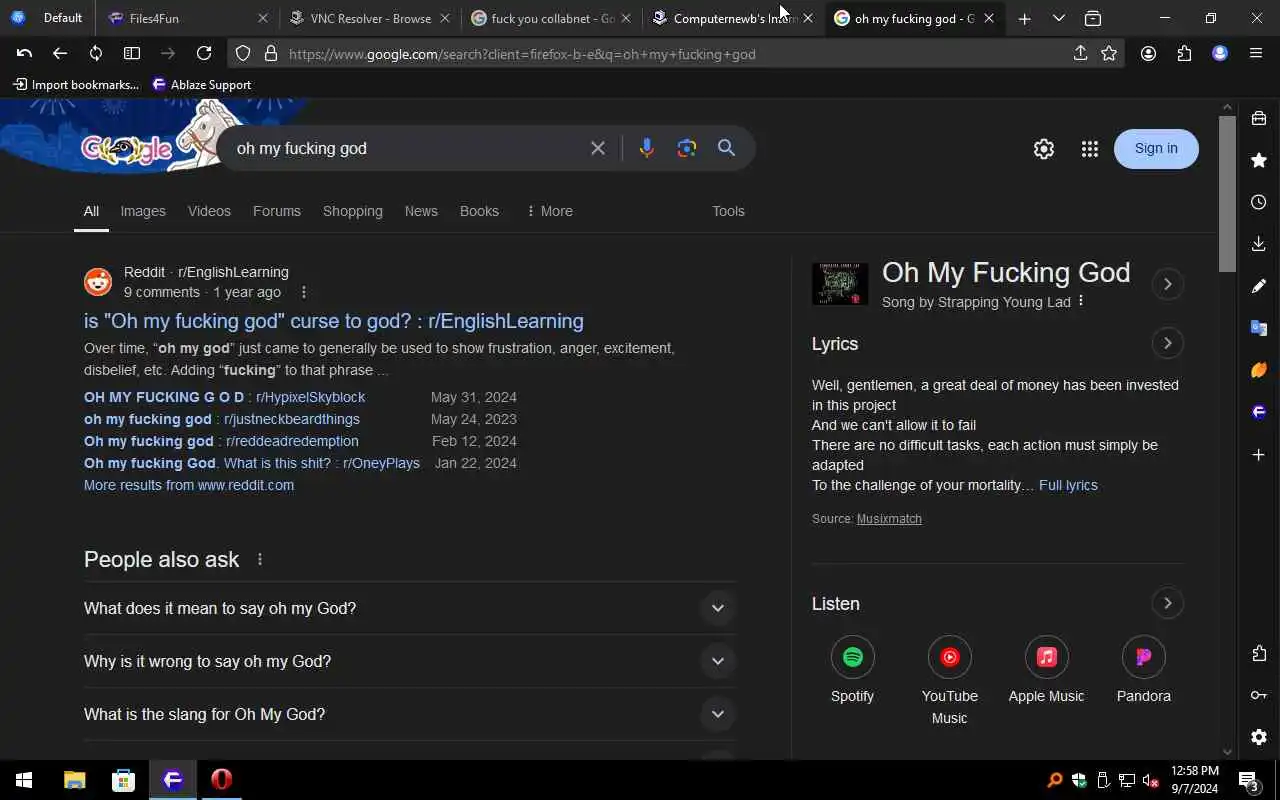Viewport: 1280px width, 800px height.
Task: Open Google quick settings gear
Action: click(1044, 149)
